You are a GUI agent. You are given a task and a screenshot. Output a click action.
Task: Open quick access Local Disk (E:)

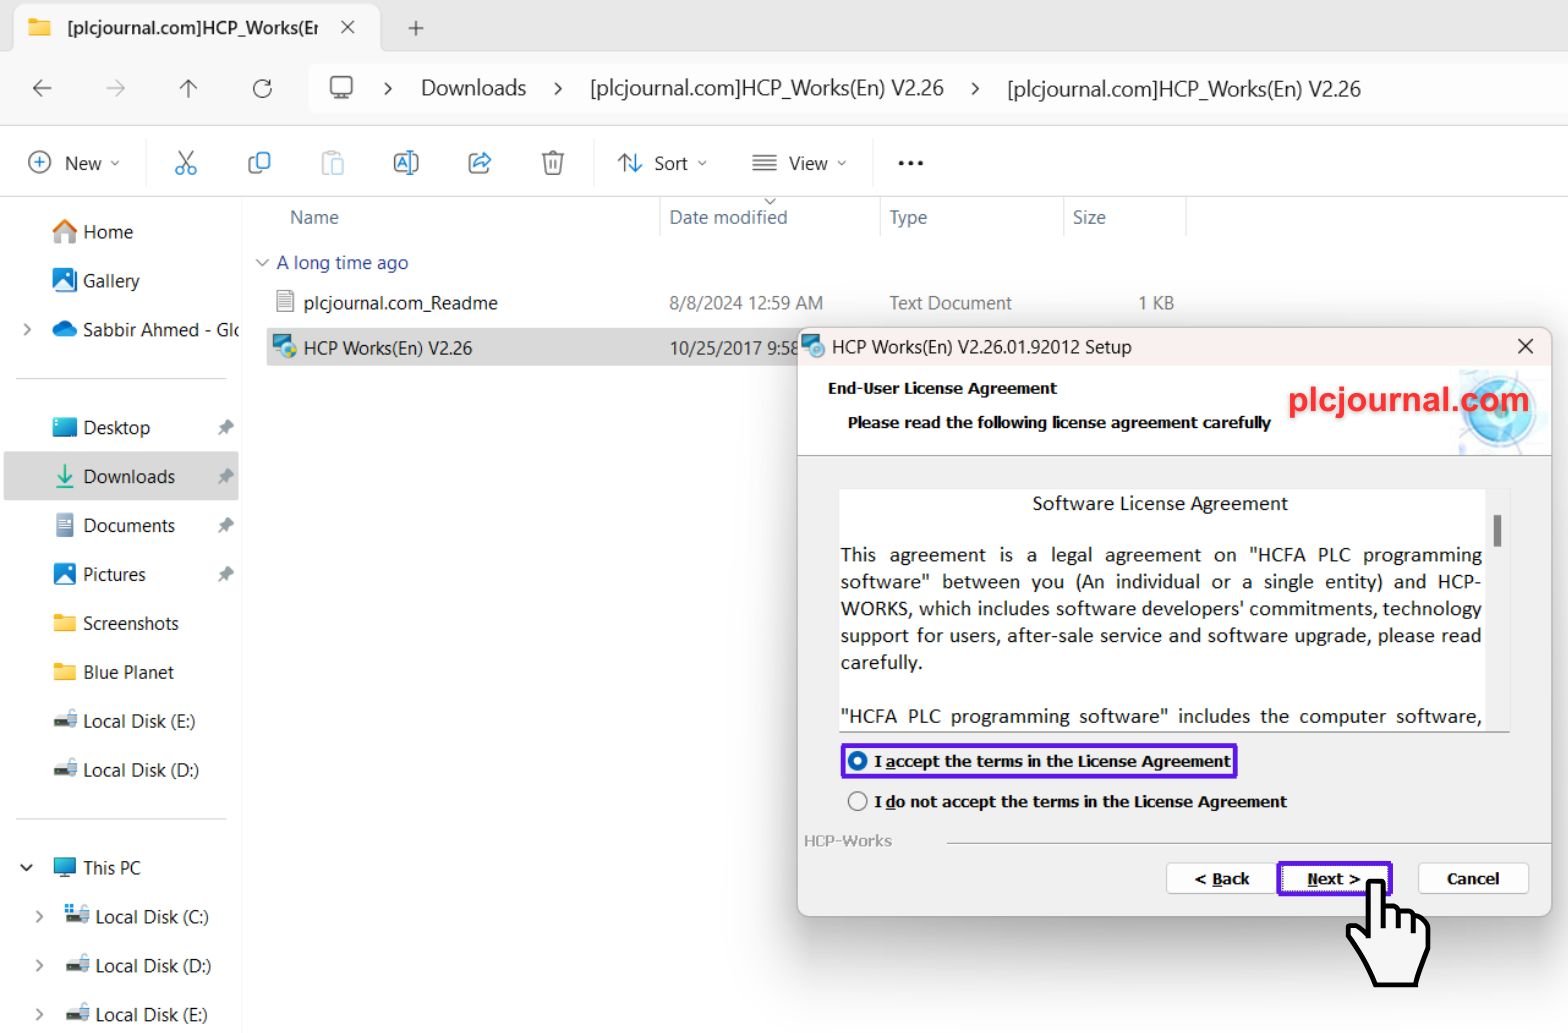124,722
